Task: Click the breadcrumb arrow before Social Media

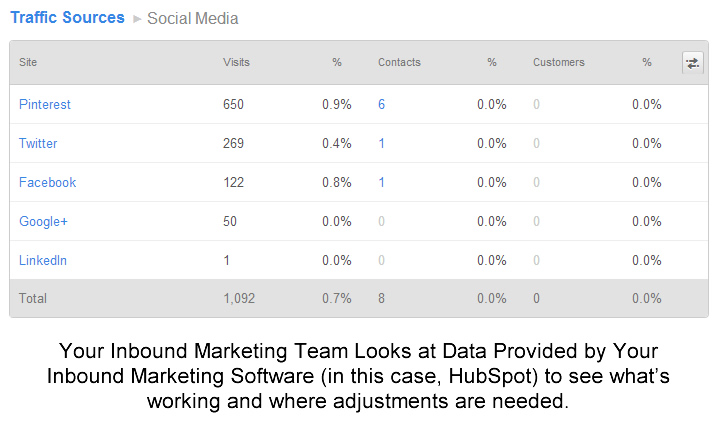Action: [x=137, y=19]
